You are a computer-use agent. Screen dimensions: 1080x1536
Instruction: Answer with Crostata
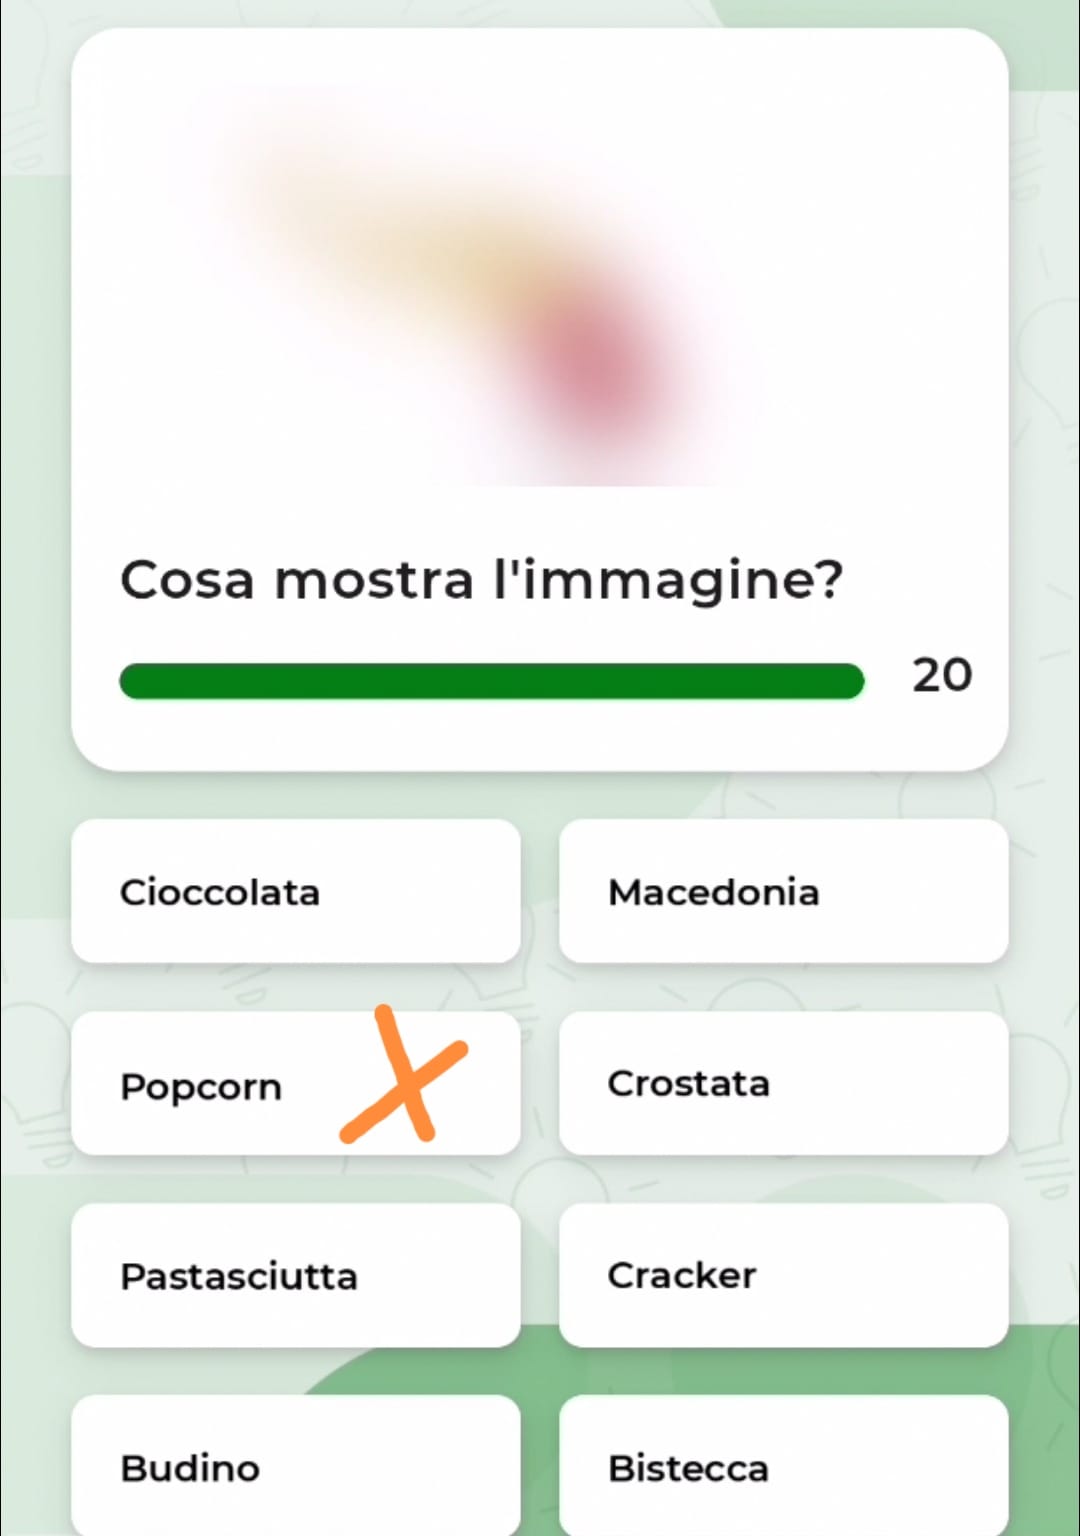tap(783, 1083)
